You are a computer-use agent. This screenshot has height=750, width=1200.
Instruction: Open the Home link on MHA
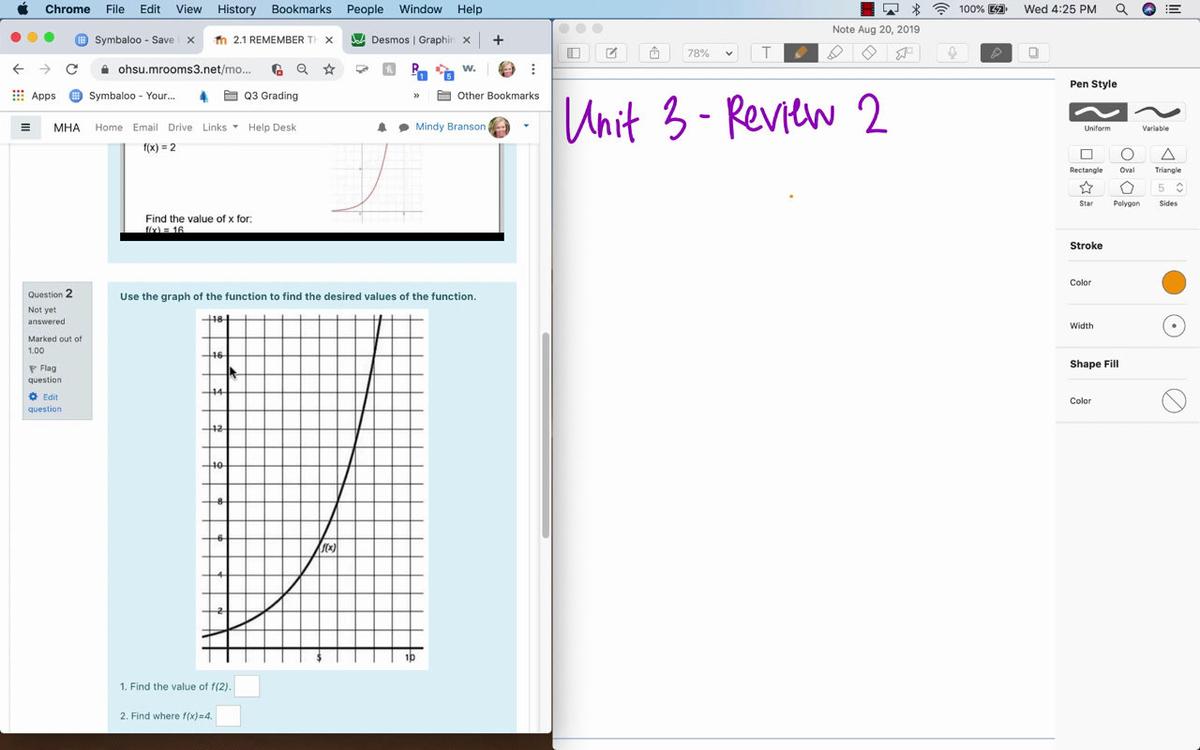[109, 127]
